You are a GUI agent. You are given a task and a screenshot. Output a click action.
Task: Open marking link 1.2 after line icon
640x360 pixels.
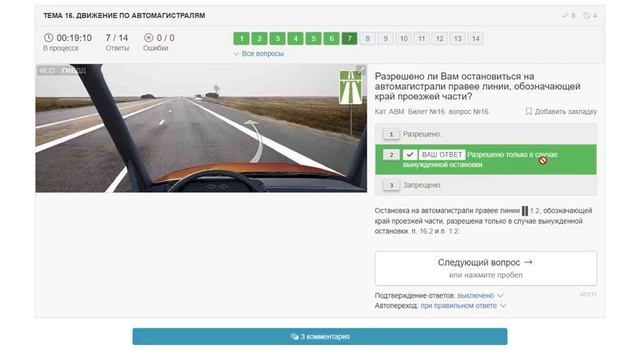(x=535, y=211)
